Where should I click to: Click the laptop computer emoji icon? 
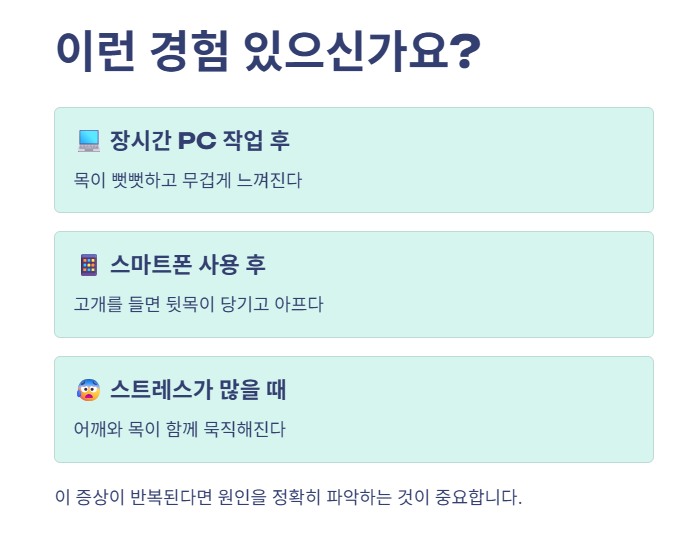[x=89, y=141]
